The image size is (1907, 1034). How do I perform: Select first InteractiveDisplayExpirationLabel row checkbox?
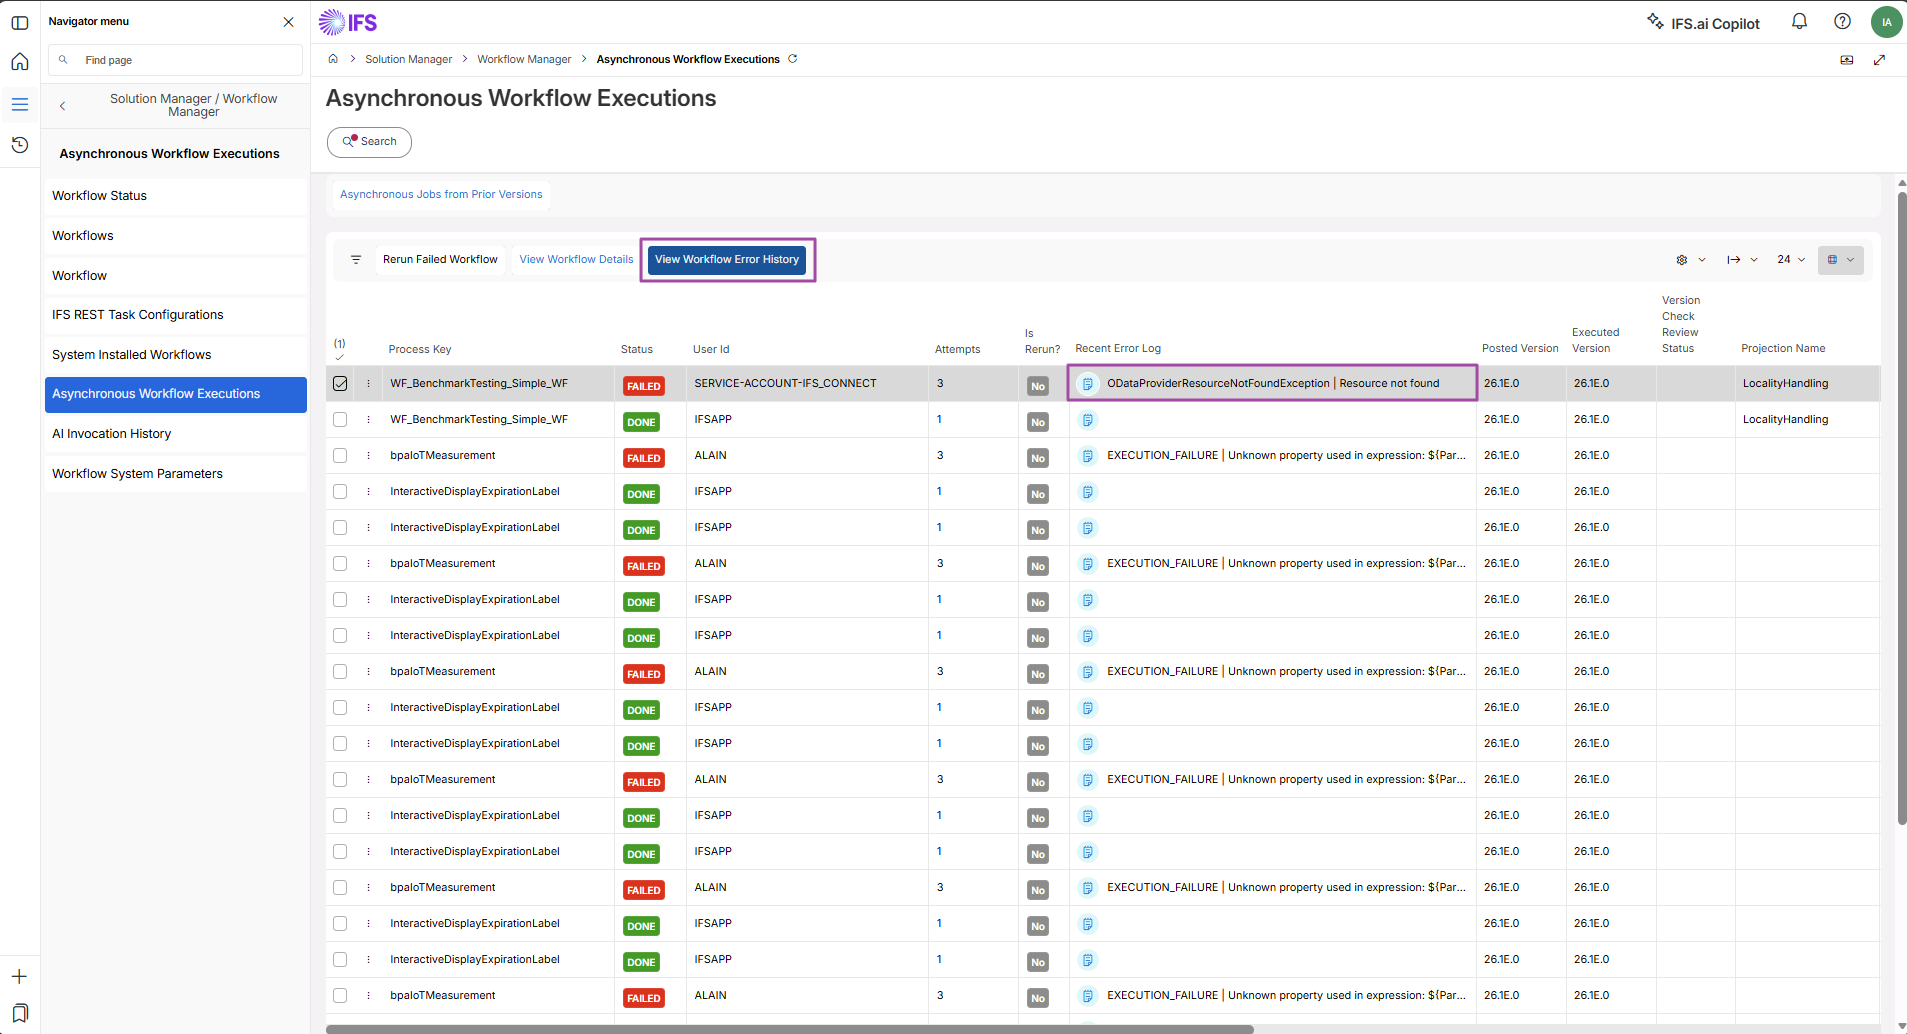point(340,492)
